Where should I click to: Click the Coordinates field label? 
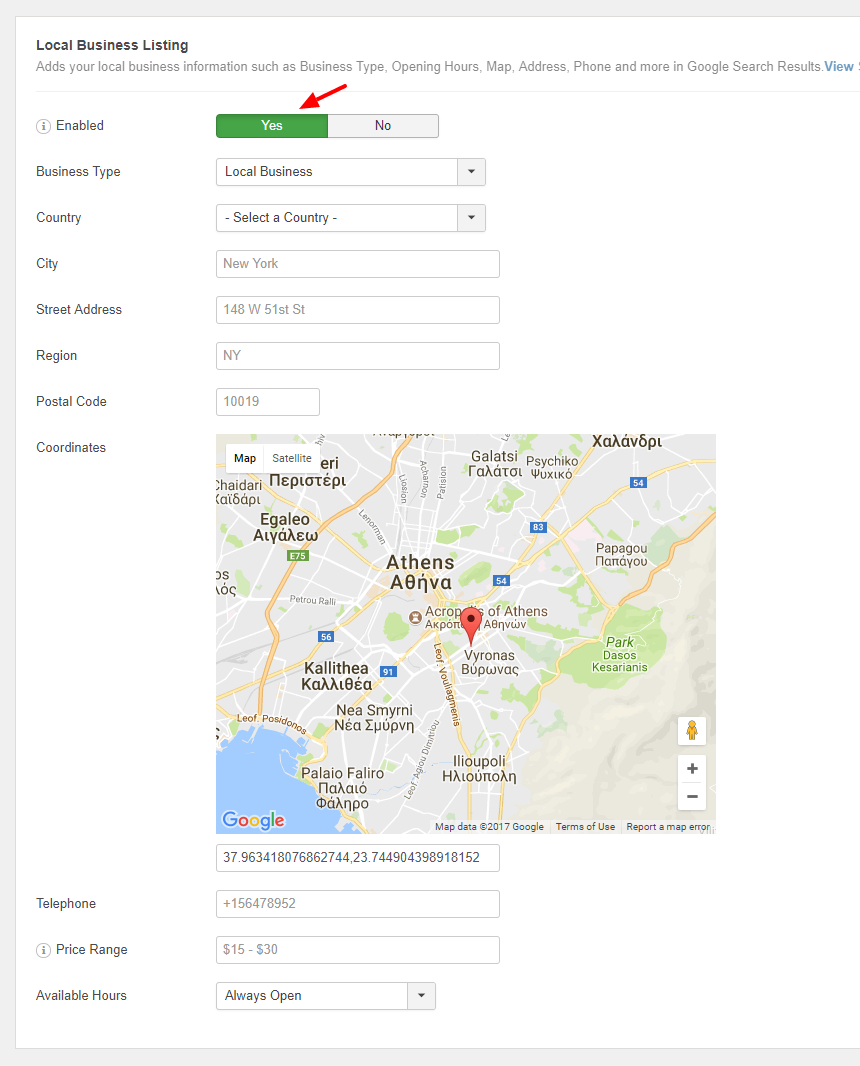click(71, 448)
